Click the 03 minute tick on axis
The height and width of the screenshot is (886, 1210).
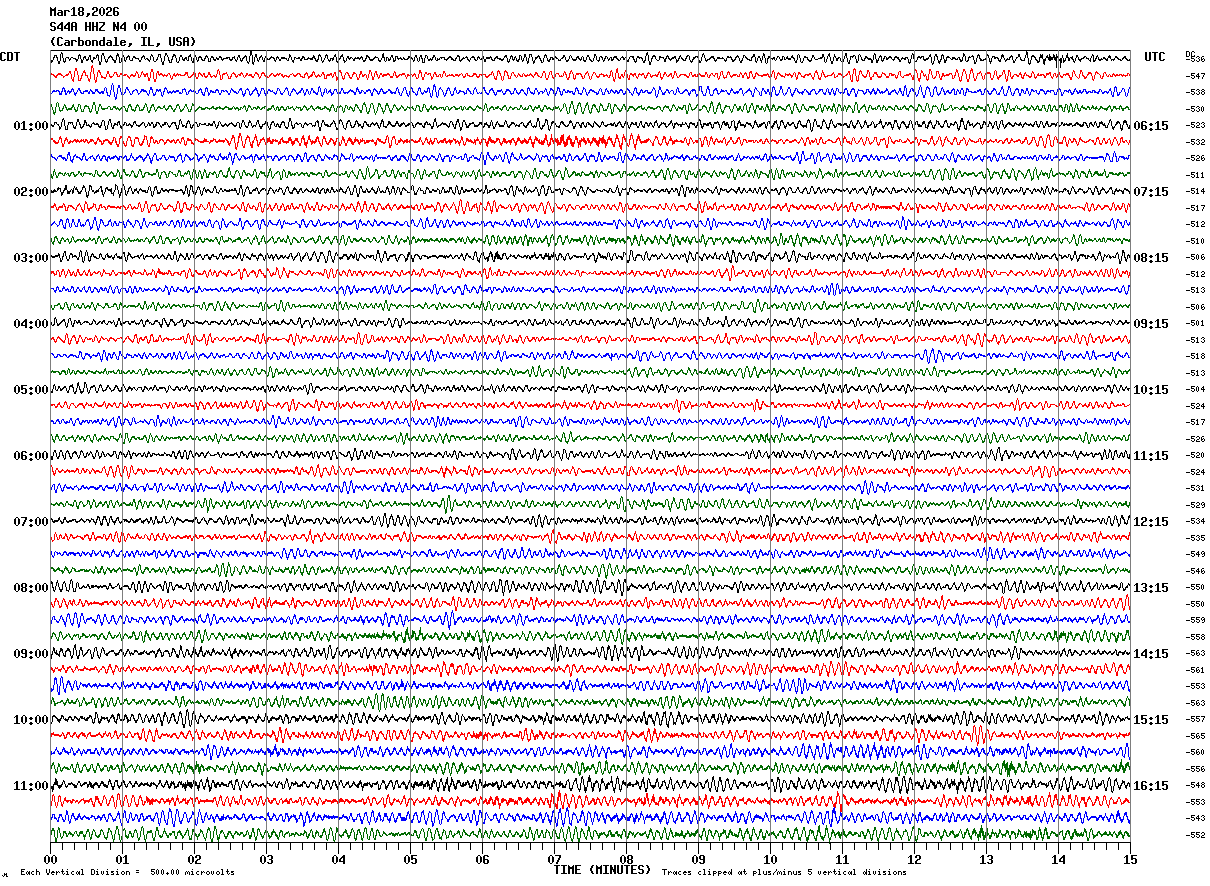pos(266,859)
